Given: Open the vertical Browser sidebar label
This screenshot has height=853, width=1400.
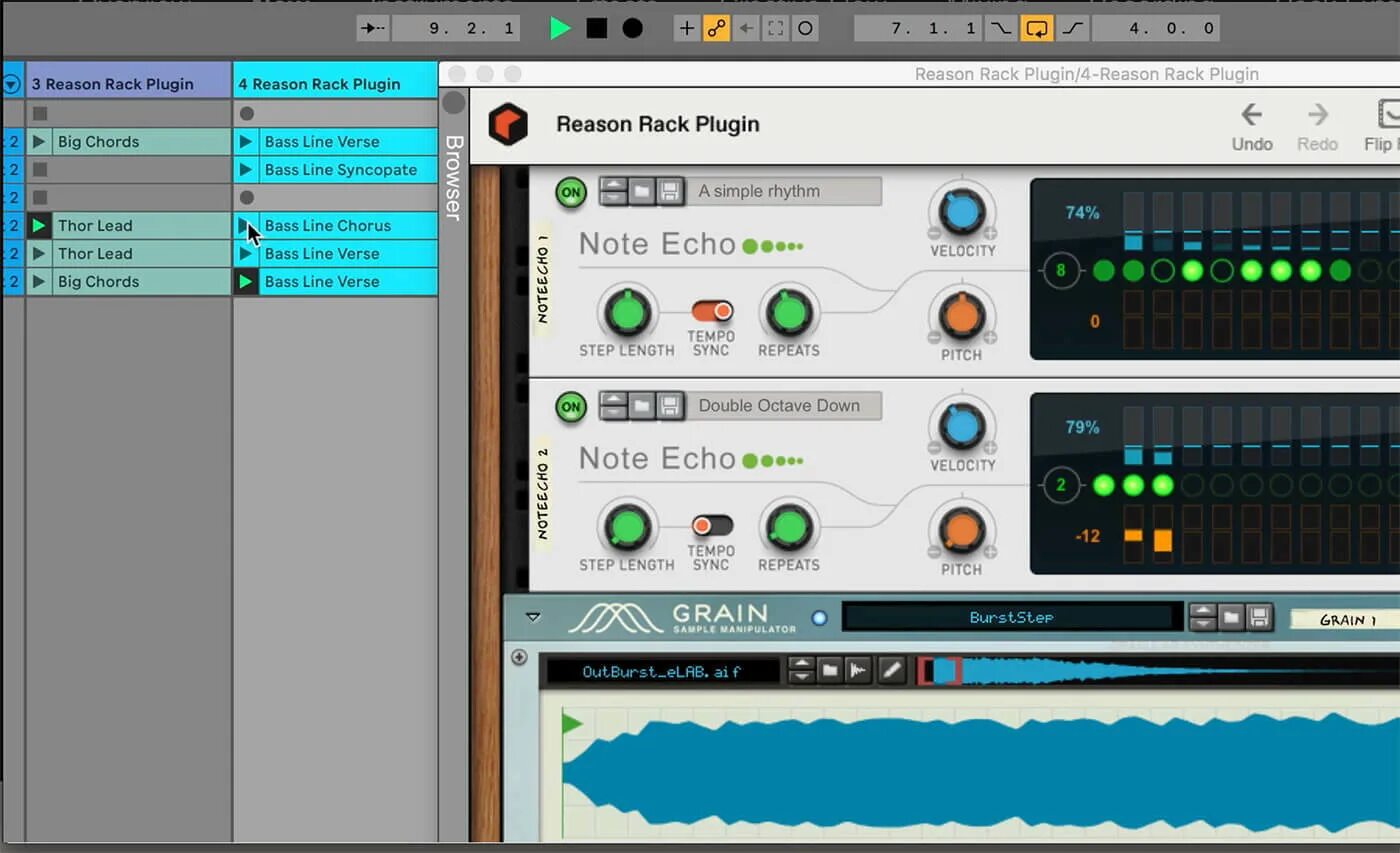Looking at the screenshot, I should tap(453, 177).
